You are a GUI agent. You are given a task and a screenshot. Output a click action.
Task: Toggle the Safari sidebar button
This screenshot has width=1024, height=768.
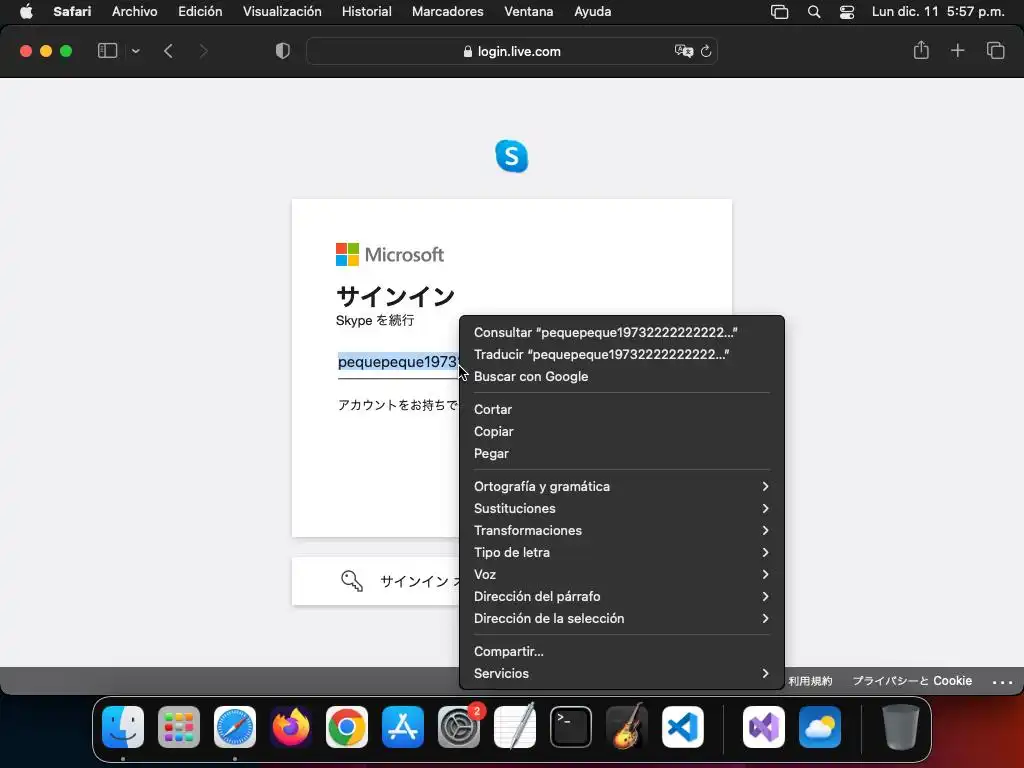107,51
